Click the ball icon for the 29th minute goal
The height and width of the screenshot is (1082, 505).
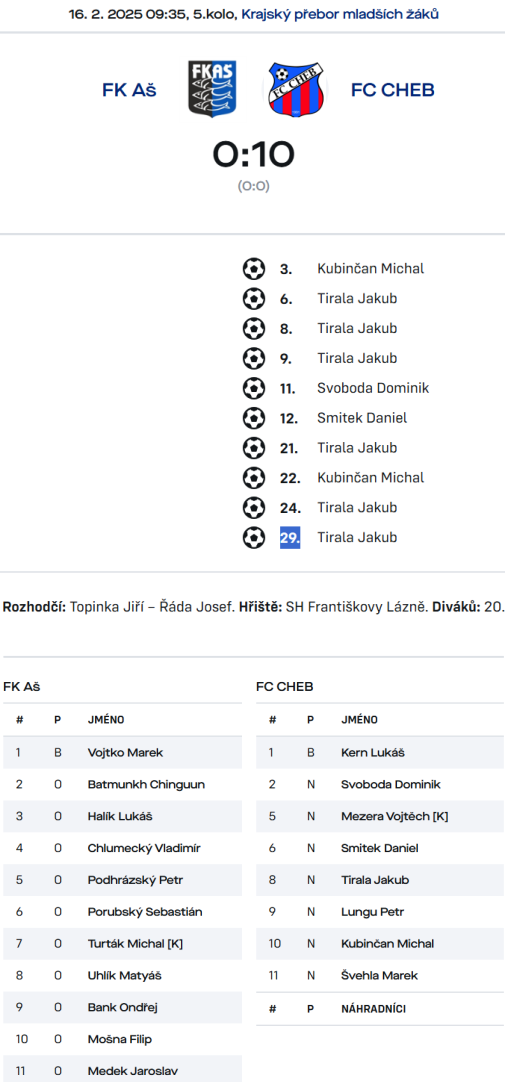254,537
